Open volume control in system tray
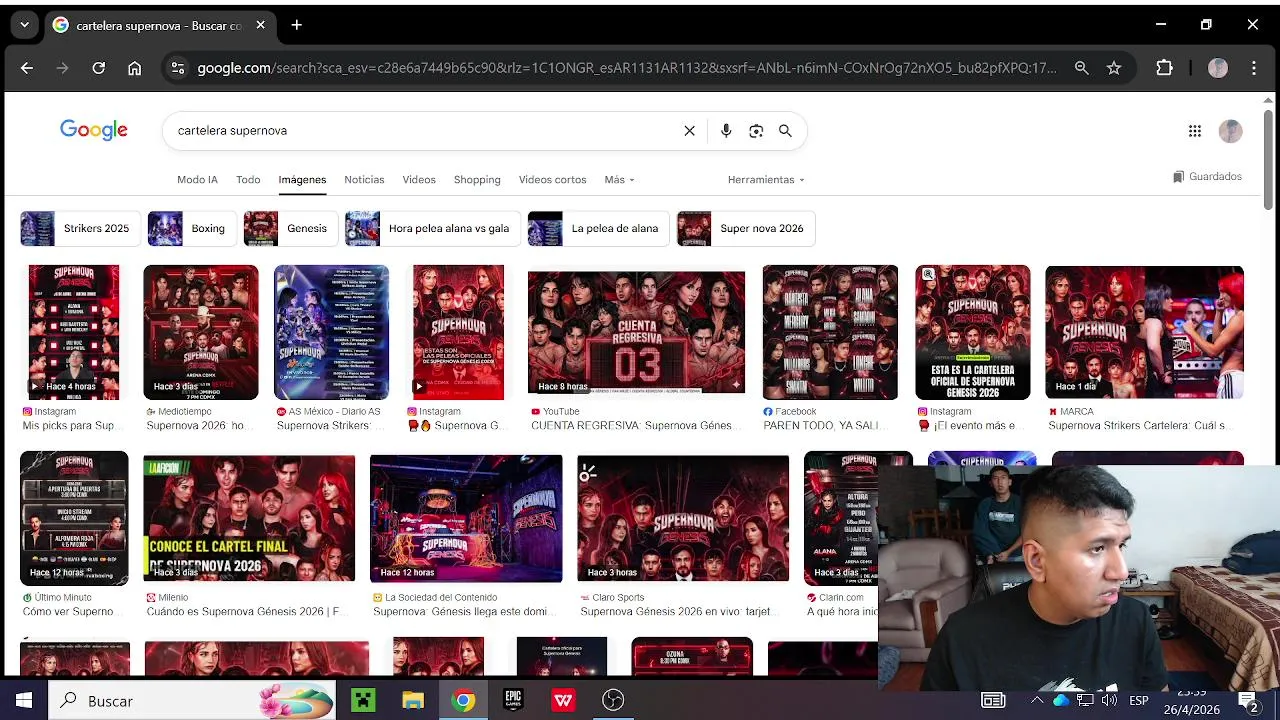Screen dimensions: 1280x720 pos(1109,700)
